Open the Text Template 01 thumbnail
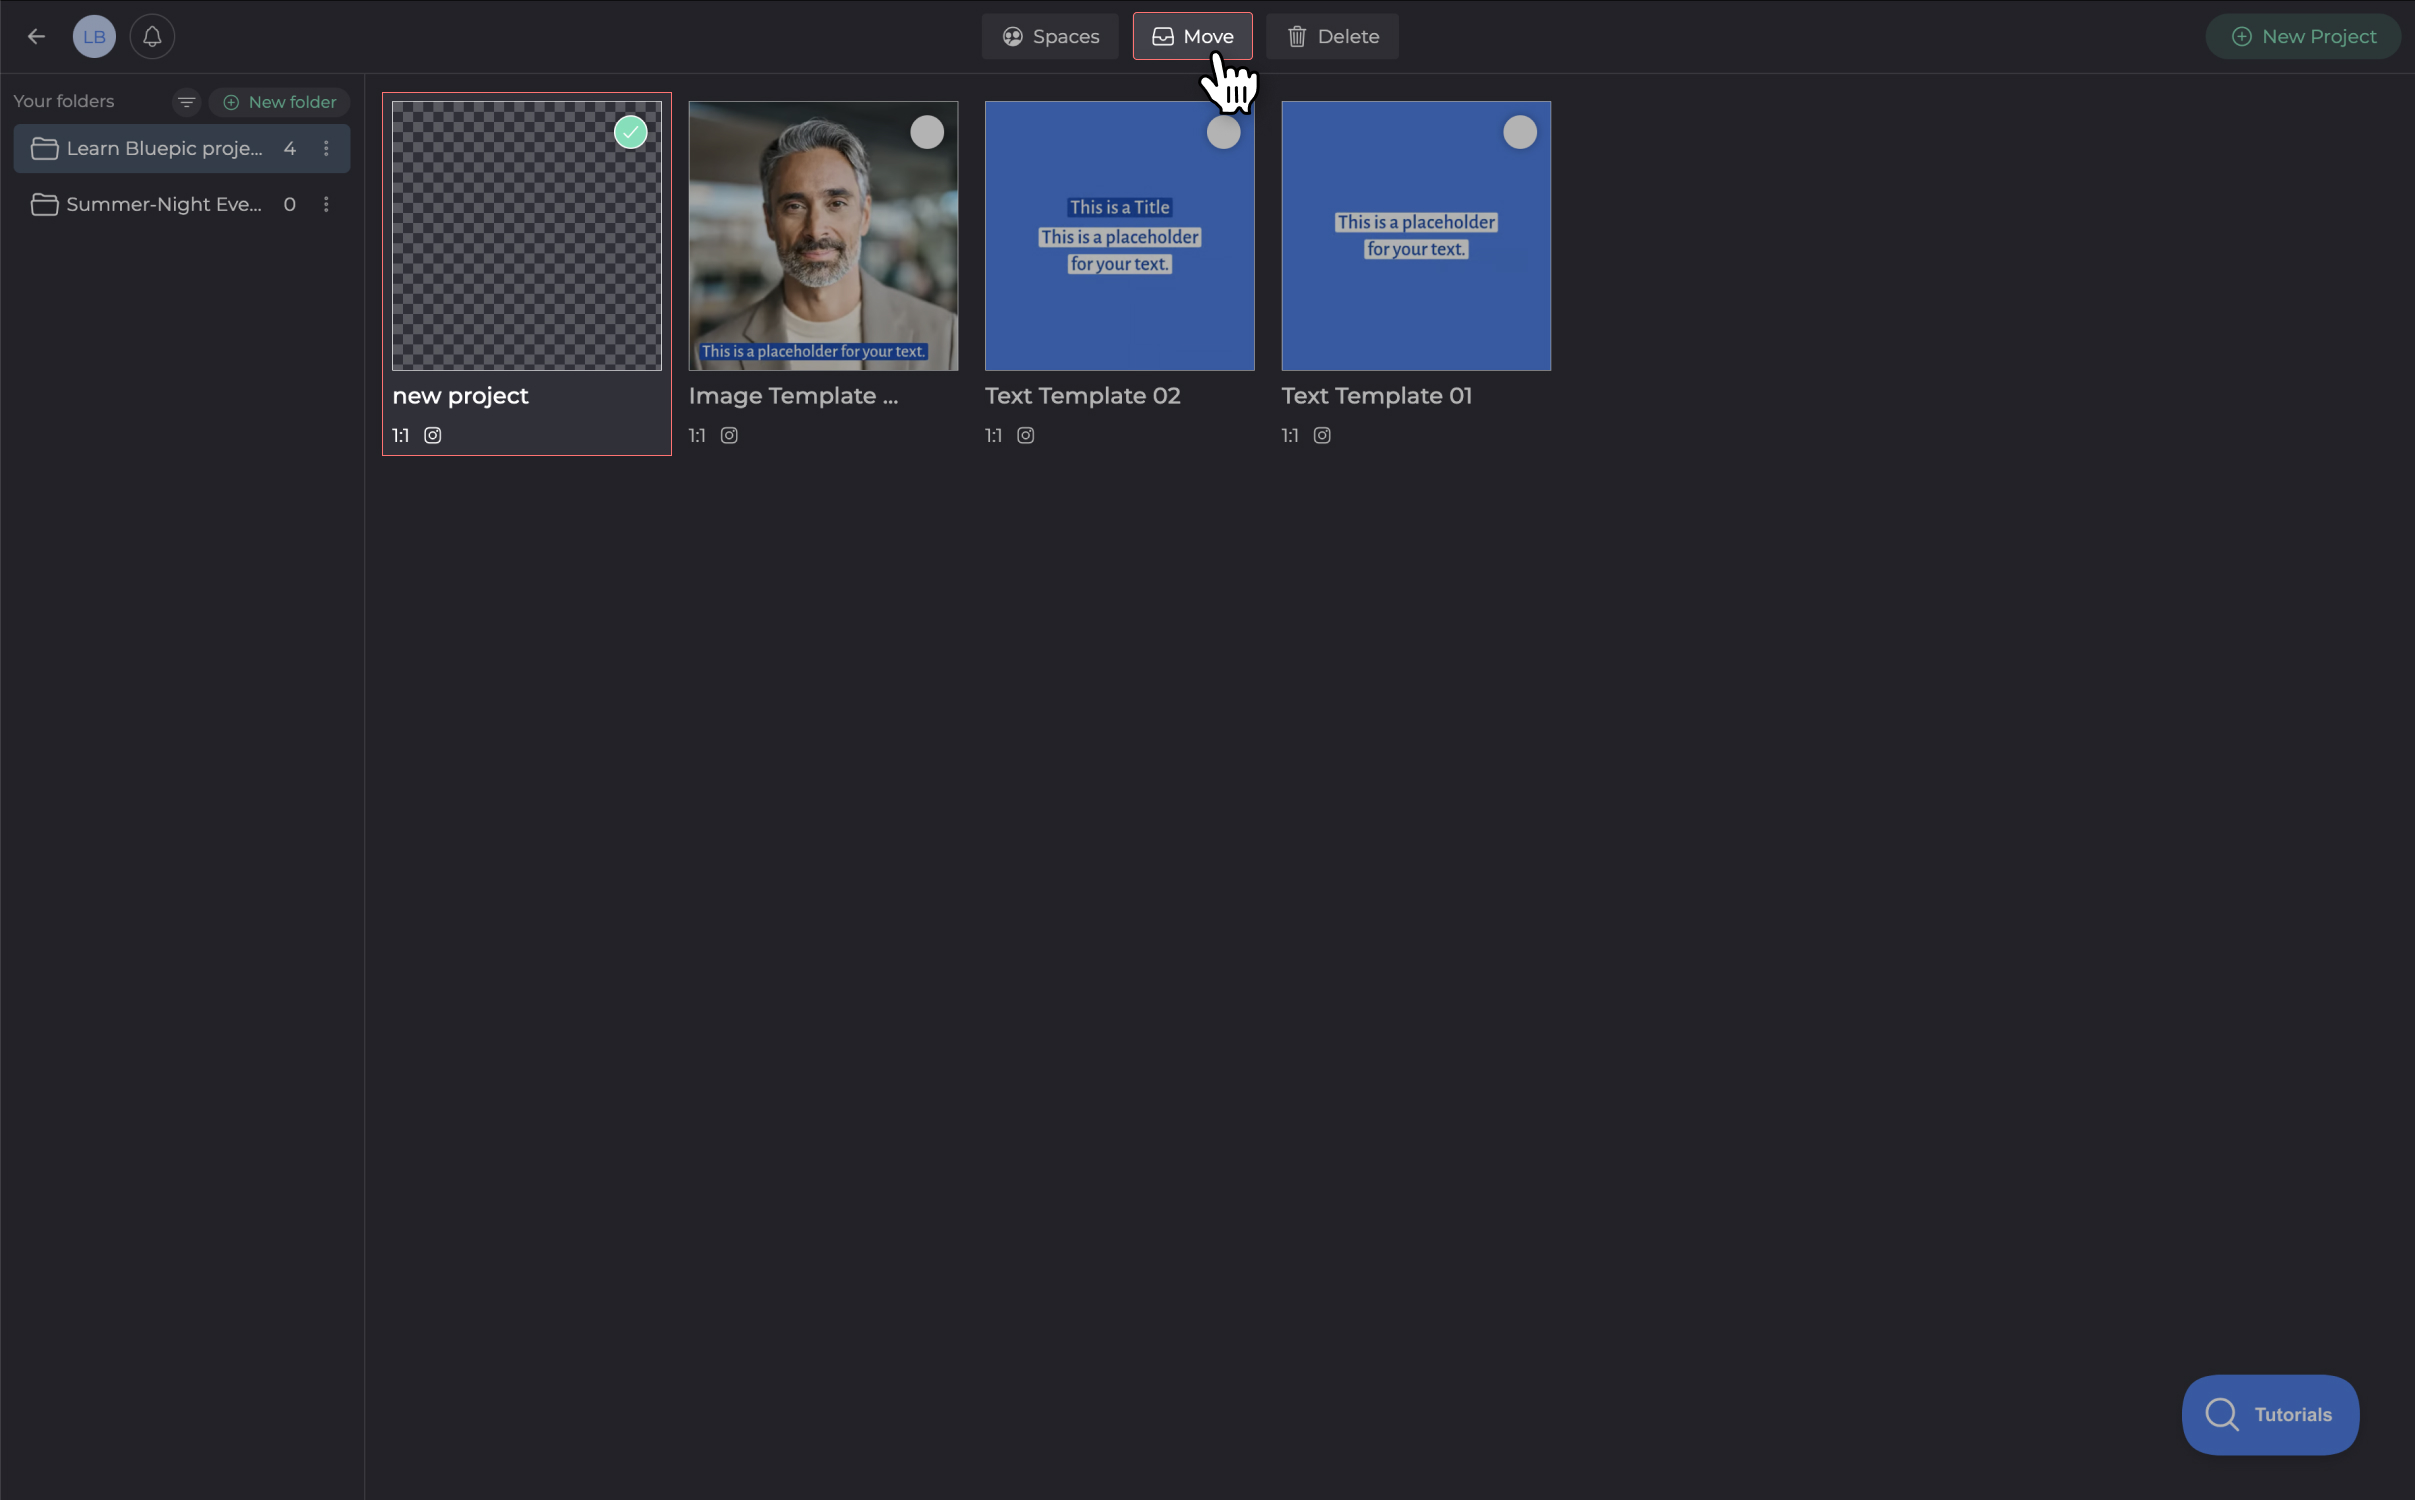Viewport: 2415px width, 1500px height. point(1416,236)
